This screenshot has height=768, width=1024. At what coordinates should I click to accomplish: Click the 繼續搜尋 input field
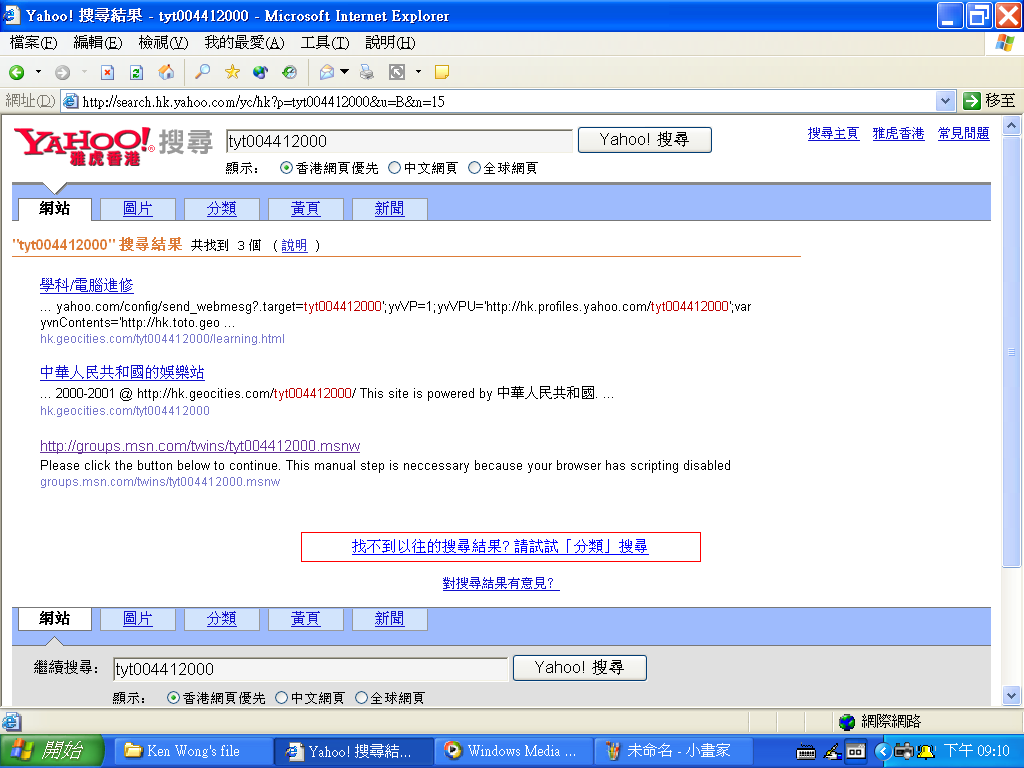[310, 669]
